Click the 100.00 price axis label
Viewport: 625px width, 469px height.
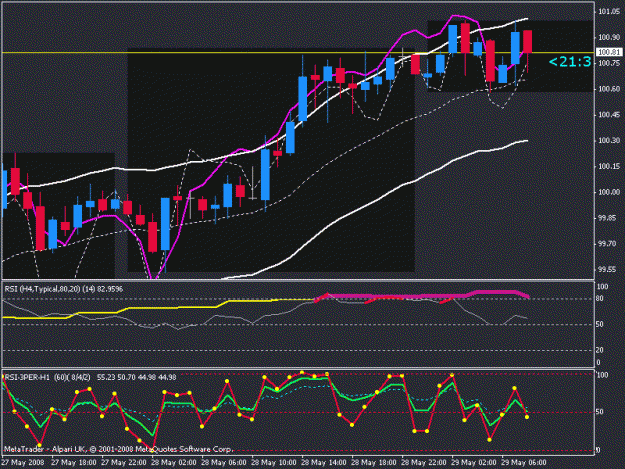click(609, 192)
